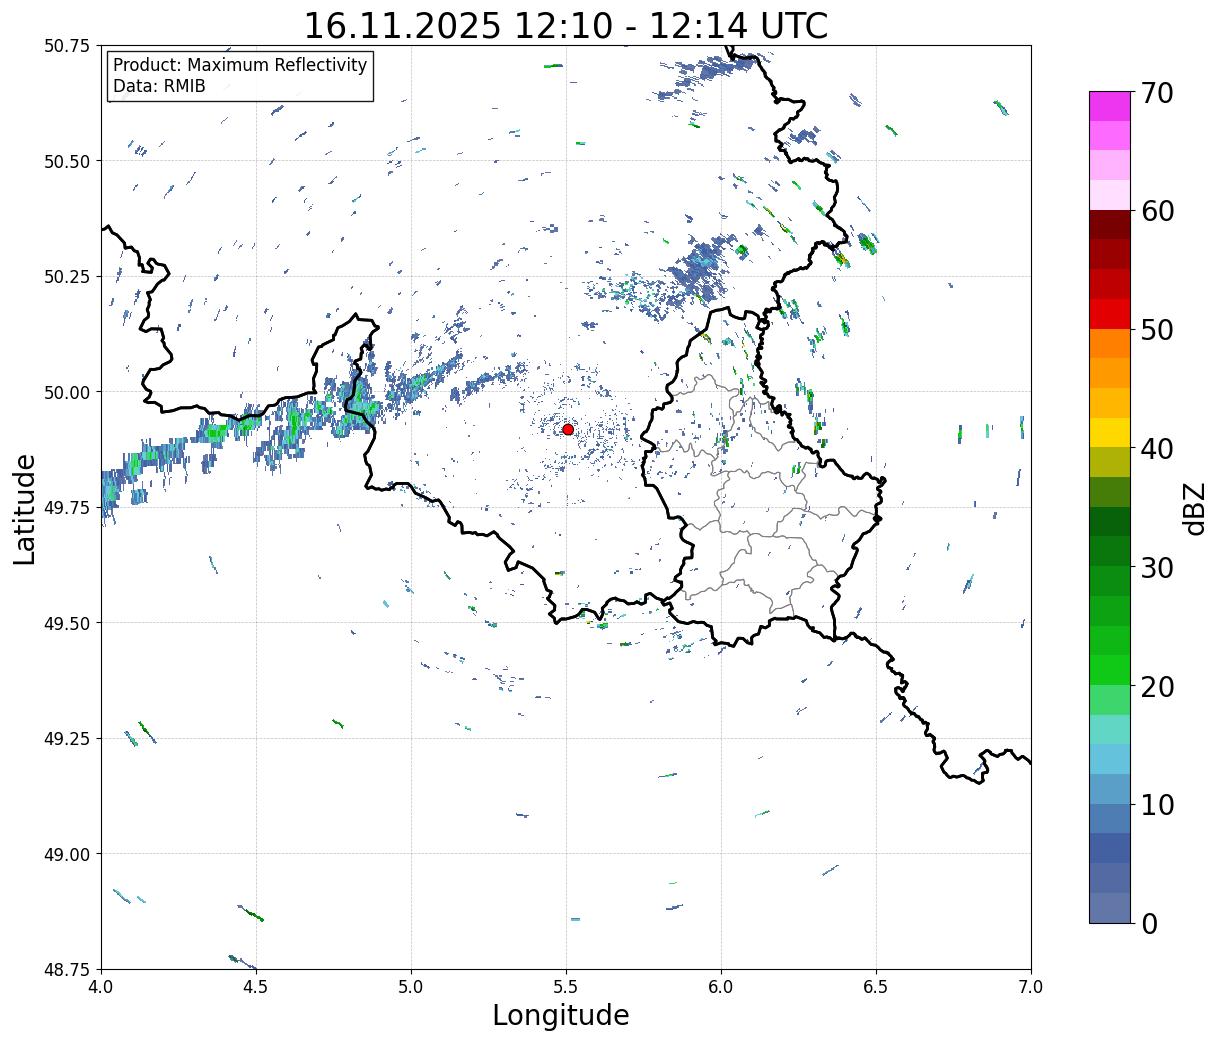Click the colorbar tick label '10'
The width and height of the screenshot is (1219, 1040).
(1158, 805)
